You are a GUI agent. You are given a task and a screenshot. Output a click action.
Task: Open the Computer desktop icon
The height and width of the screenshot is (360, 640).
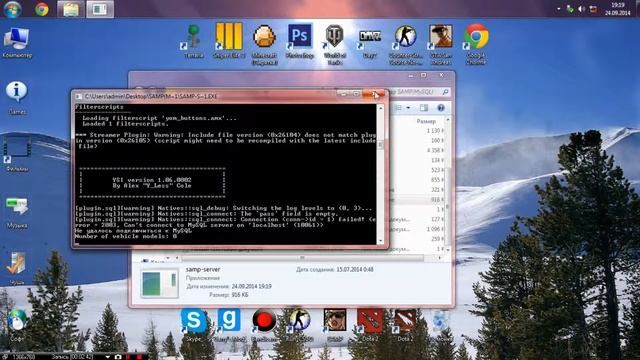tap(17, 43)
